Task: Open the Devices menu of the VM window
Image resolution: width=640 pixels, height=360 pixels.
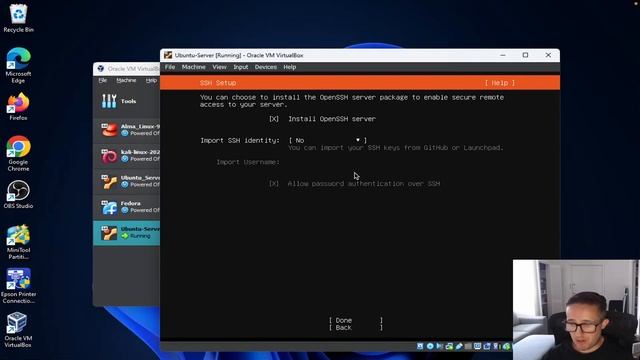Action: coord(266,67)
